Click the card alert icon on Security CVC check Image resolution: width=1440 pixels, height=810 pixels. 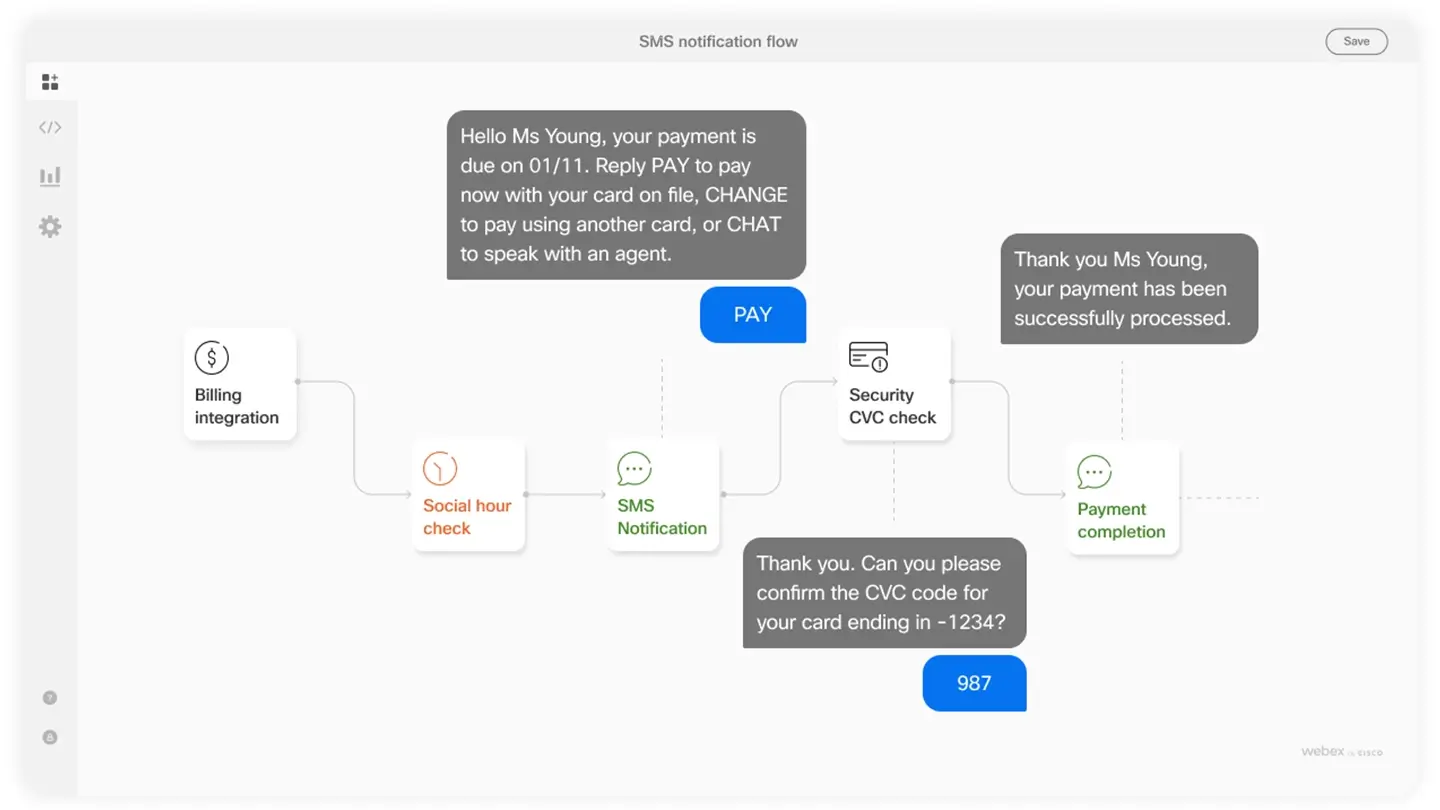[x=868, y=356]
